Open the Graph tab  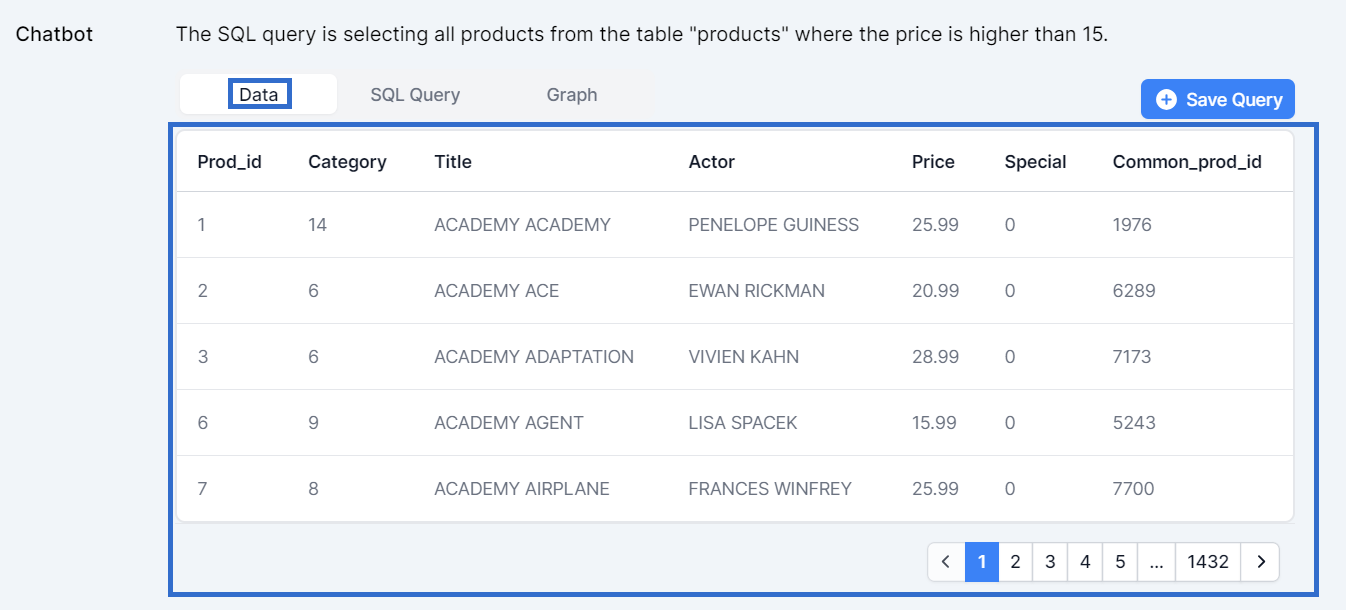(572, 95)
